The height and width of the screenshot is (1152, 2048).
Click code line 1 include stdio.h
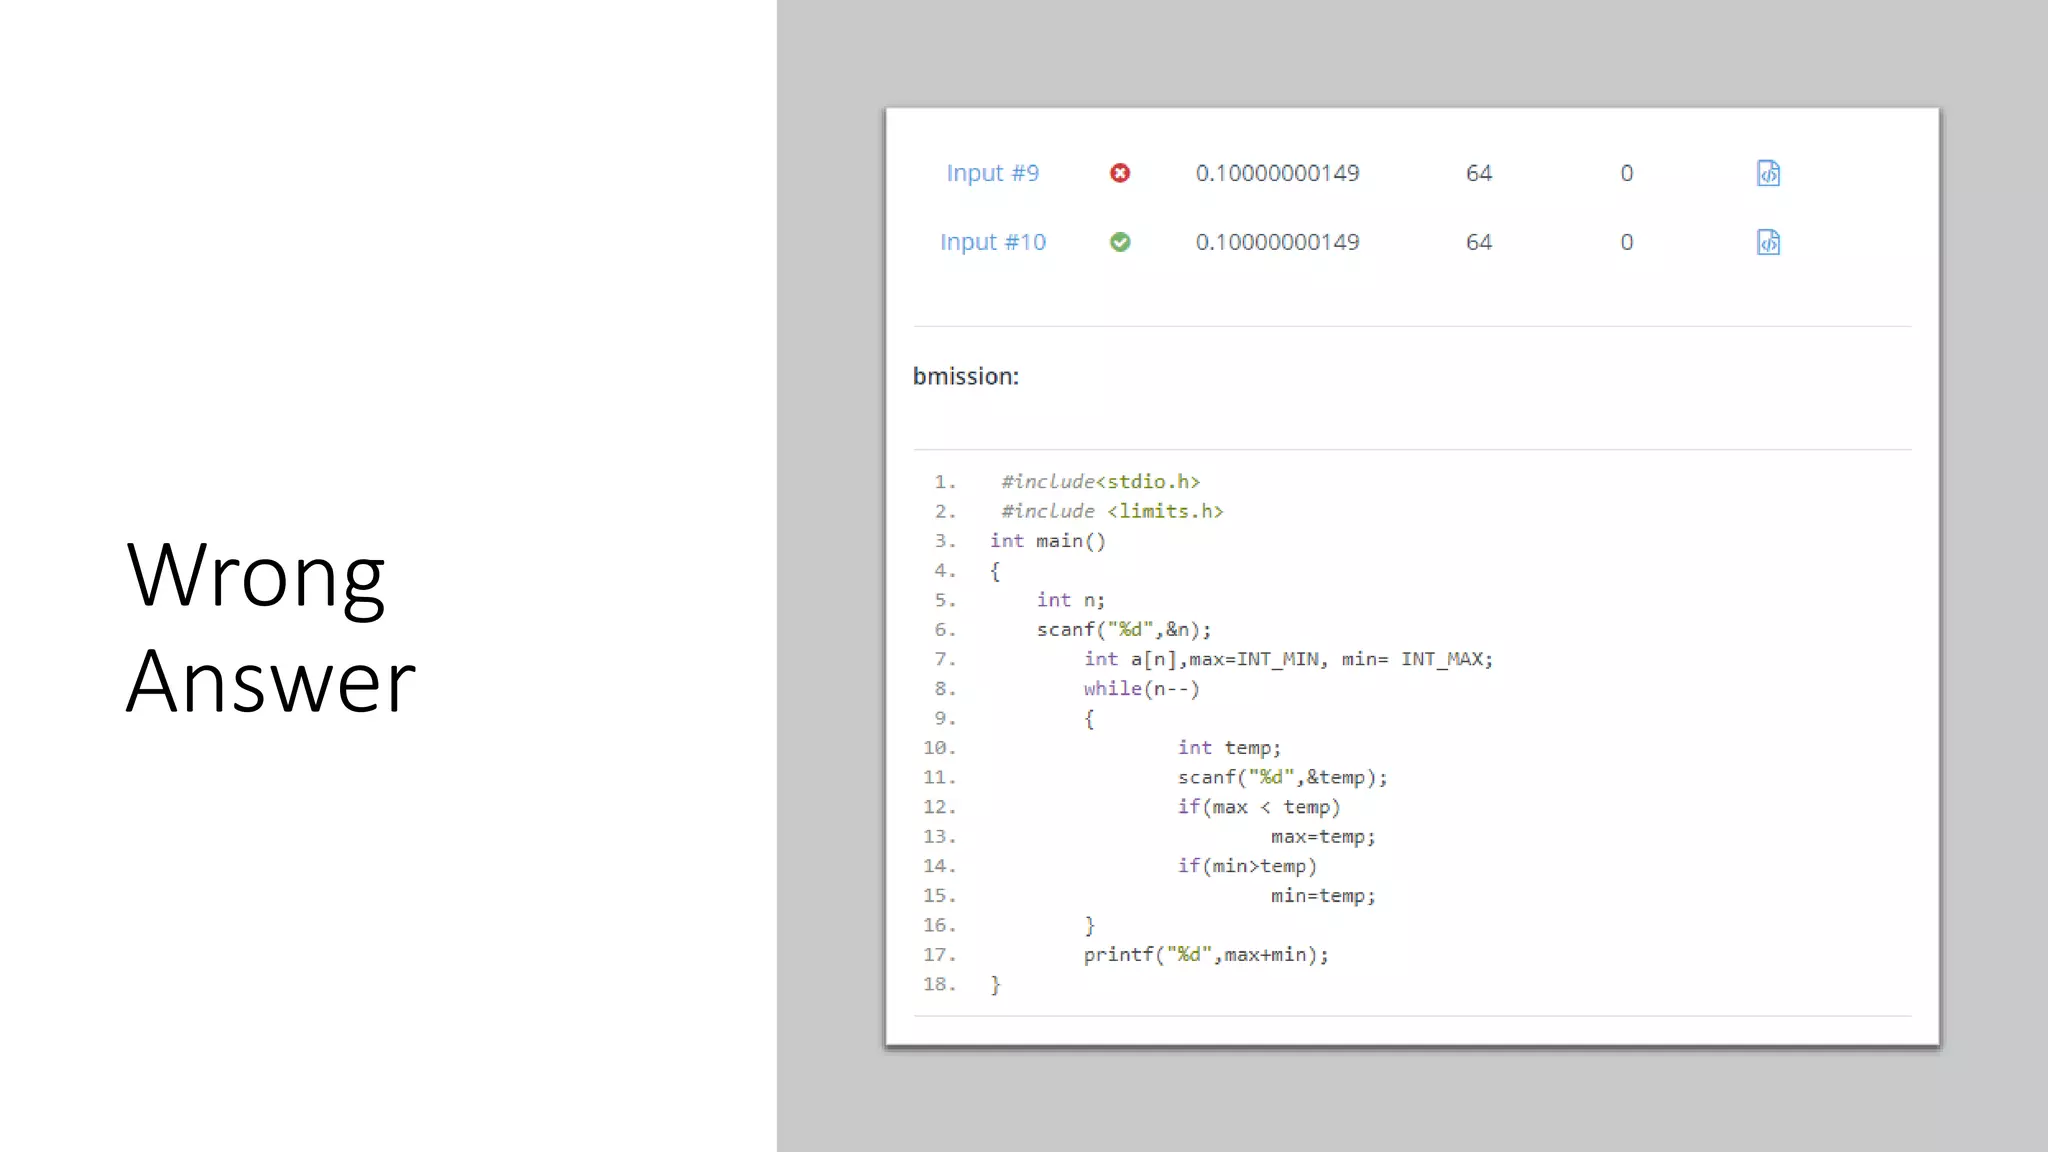click(1100, 482)
